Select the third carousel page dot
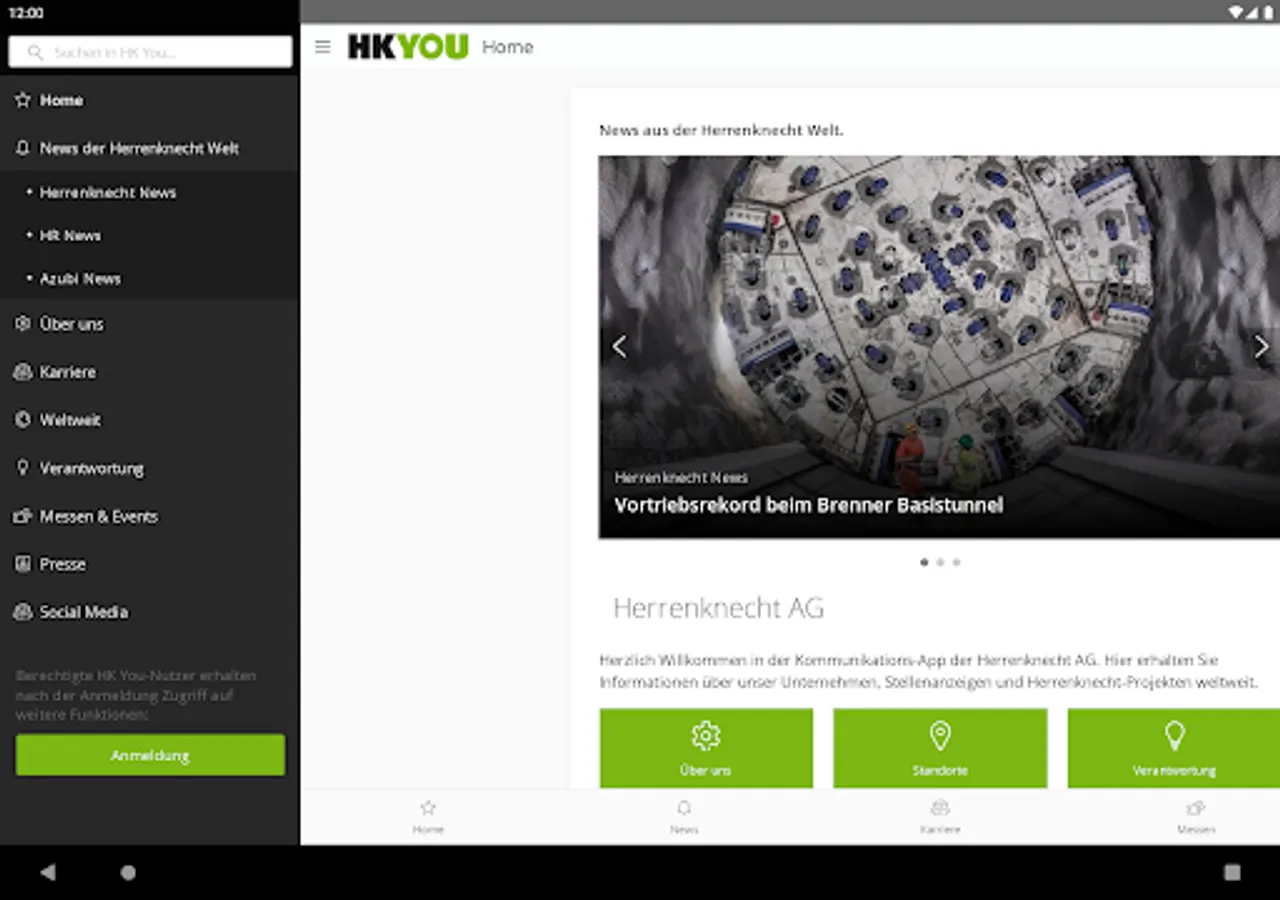 pyautogui.click(x=956, y=562)
